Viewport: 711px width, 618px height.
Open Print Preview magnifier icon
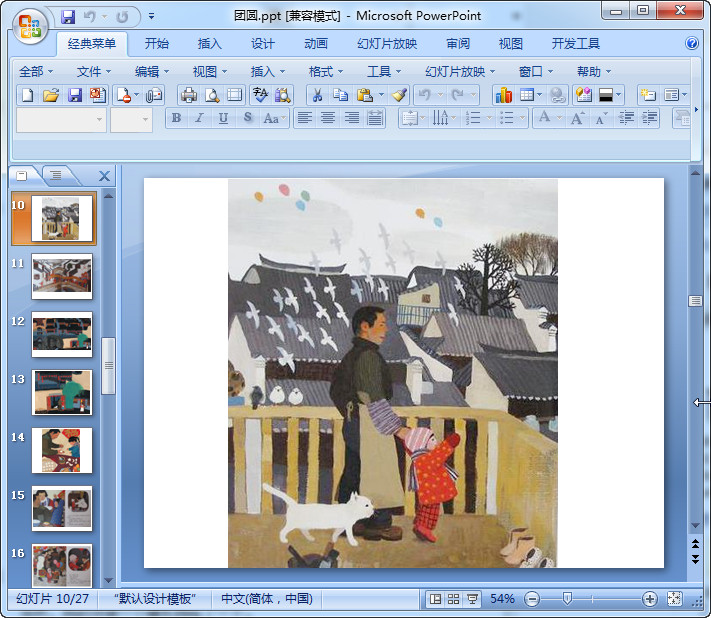[212, 95]
